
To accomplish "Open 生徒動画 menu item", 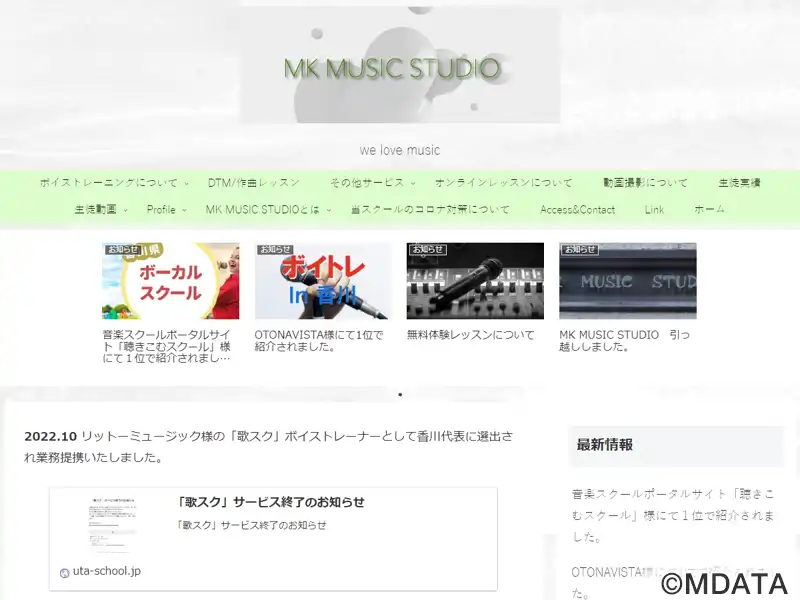I will point(95,209).
